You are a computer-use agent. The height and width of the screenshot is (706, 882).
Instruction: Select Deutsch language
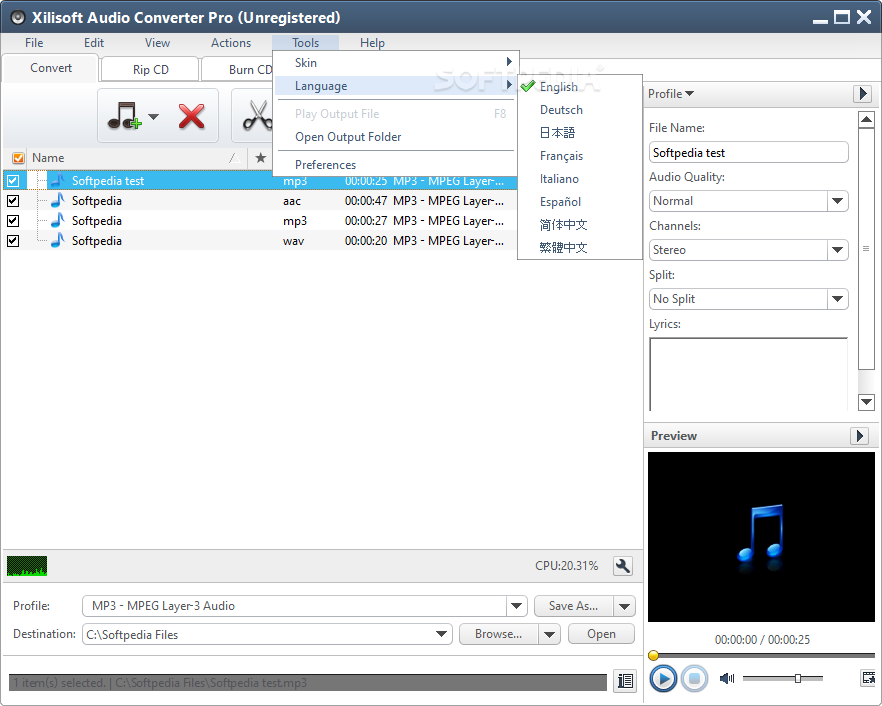tap(579, 110)
